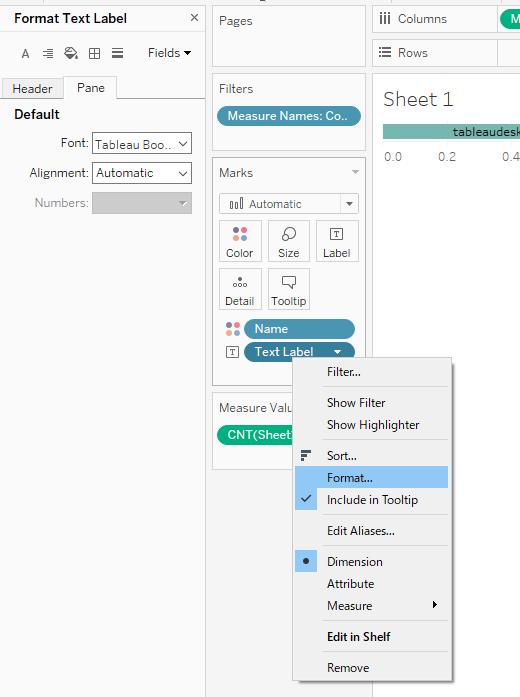Image resolution: width=520 pixels, height=697 pixels.
Task: Open the Lines formatting icon
Action: [x=117, y=54]
